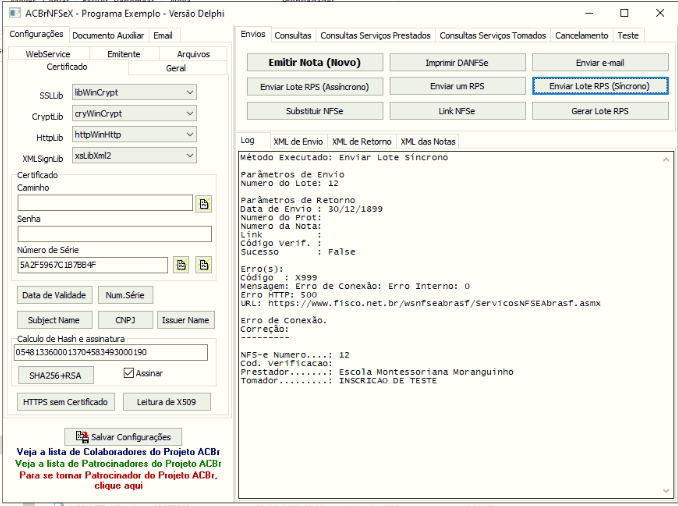Expand the XMLSignLib combo box

pyautogui.click(x=134, y=156)
